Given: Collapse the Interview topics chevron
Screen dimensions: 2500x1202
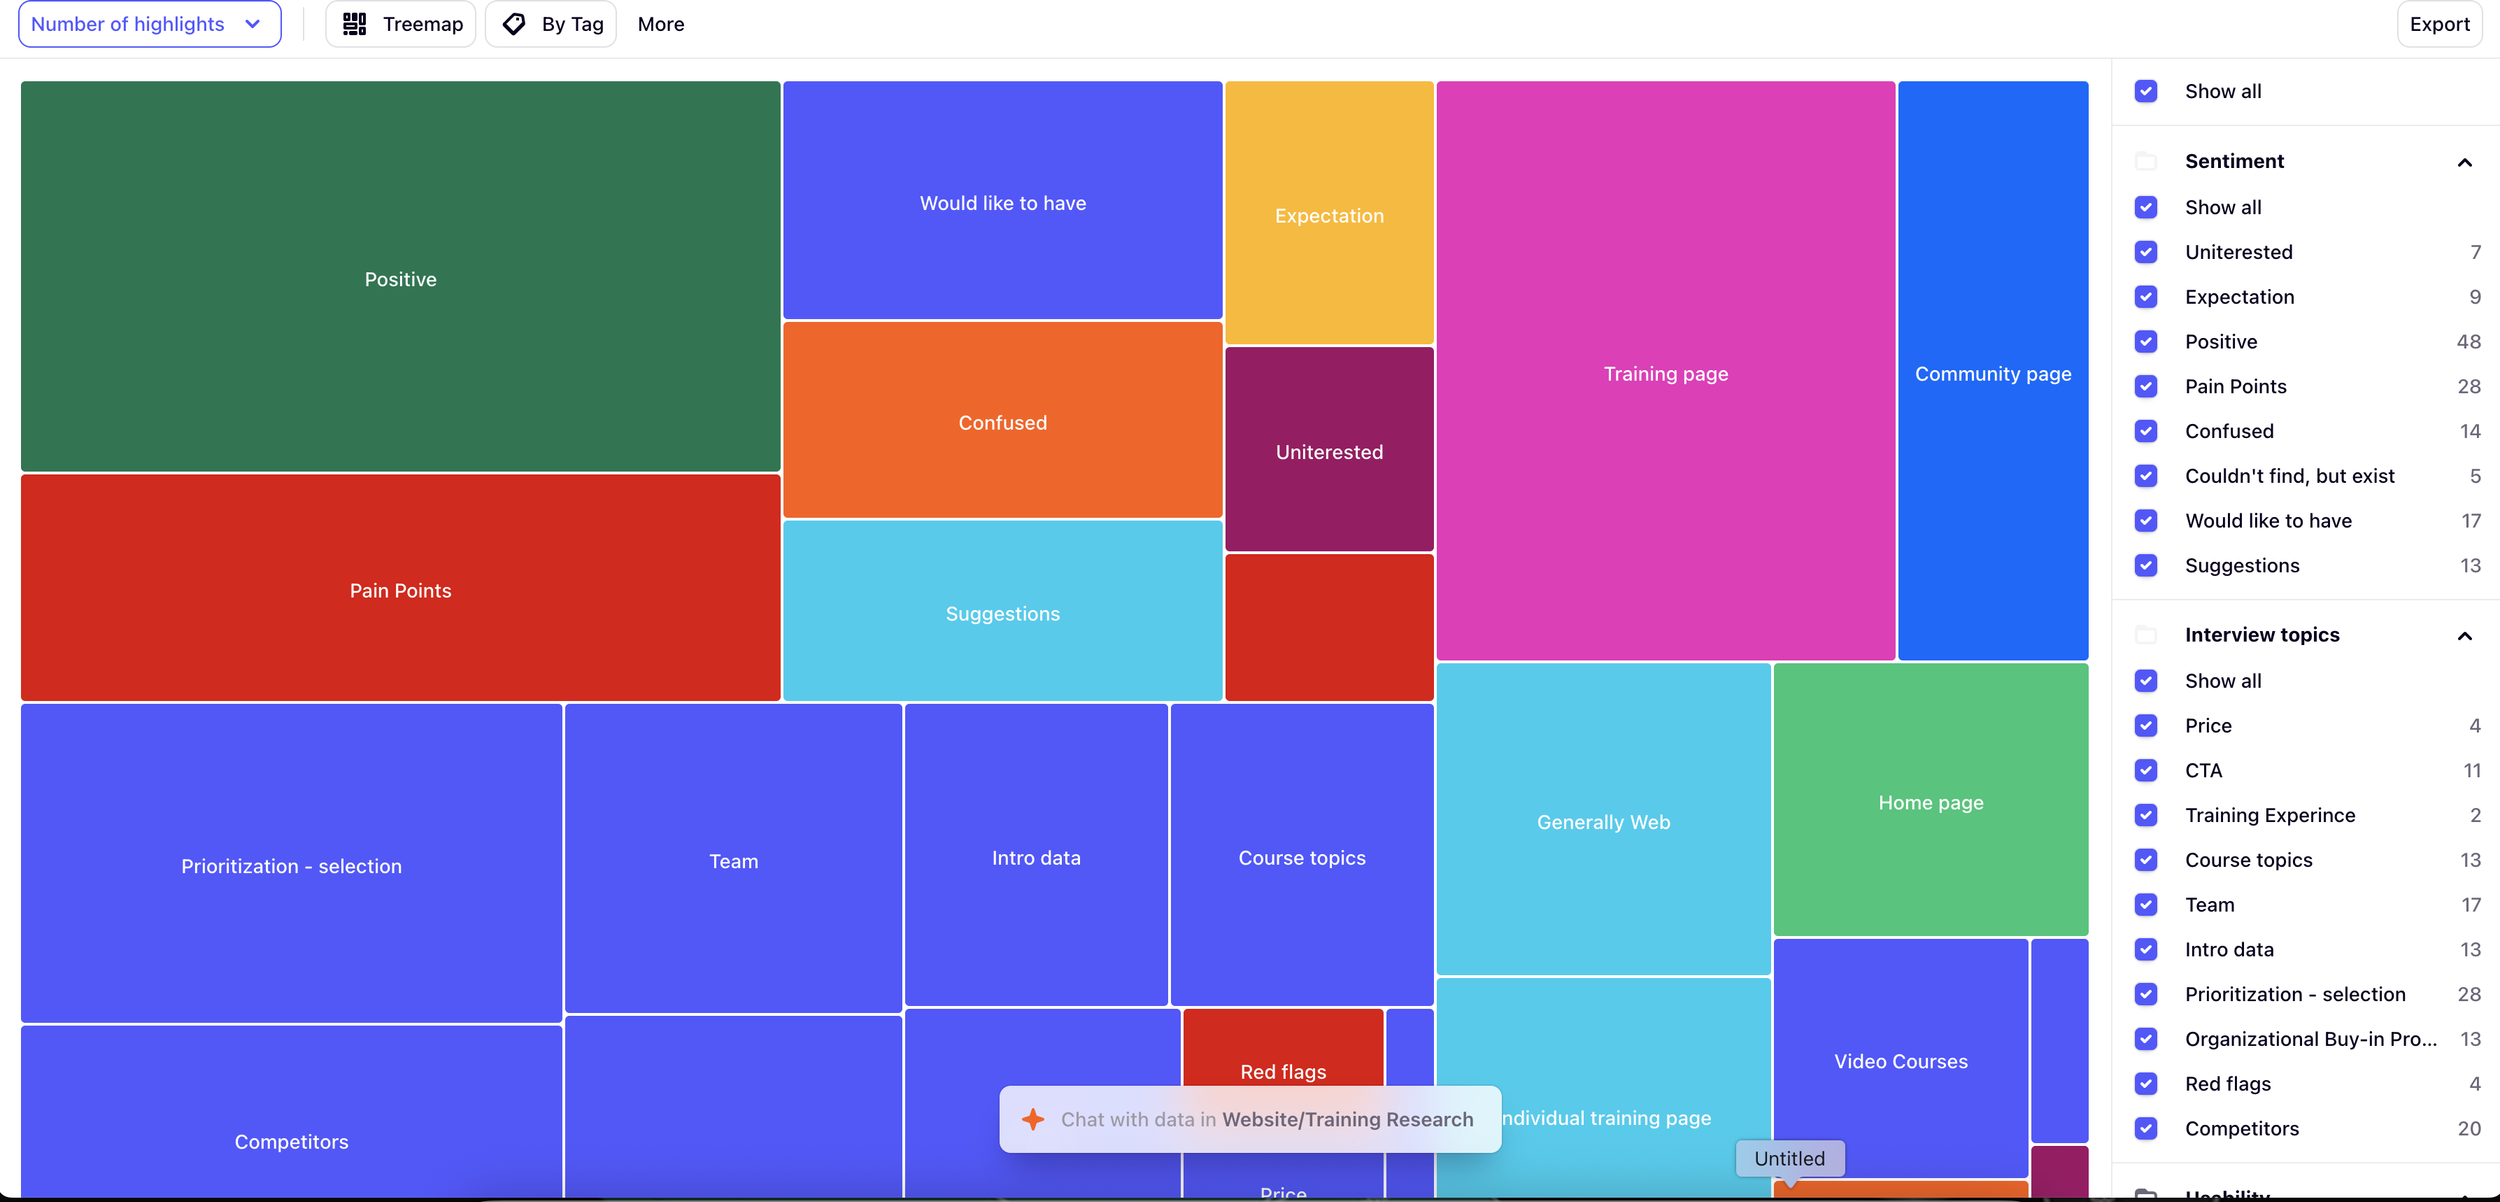Looking at the screenshot, I should pos(2465,636).
